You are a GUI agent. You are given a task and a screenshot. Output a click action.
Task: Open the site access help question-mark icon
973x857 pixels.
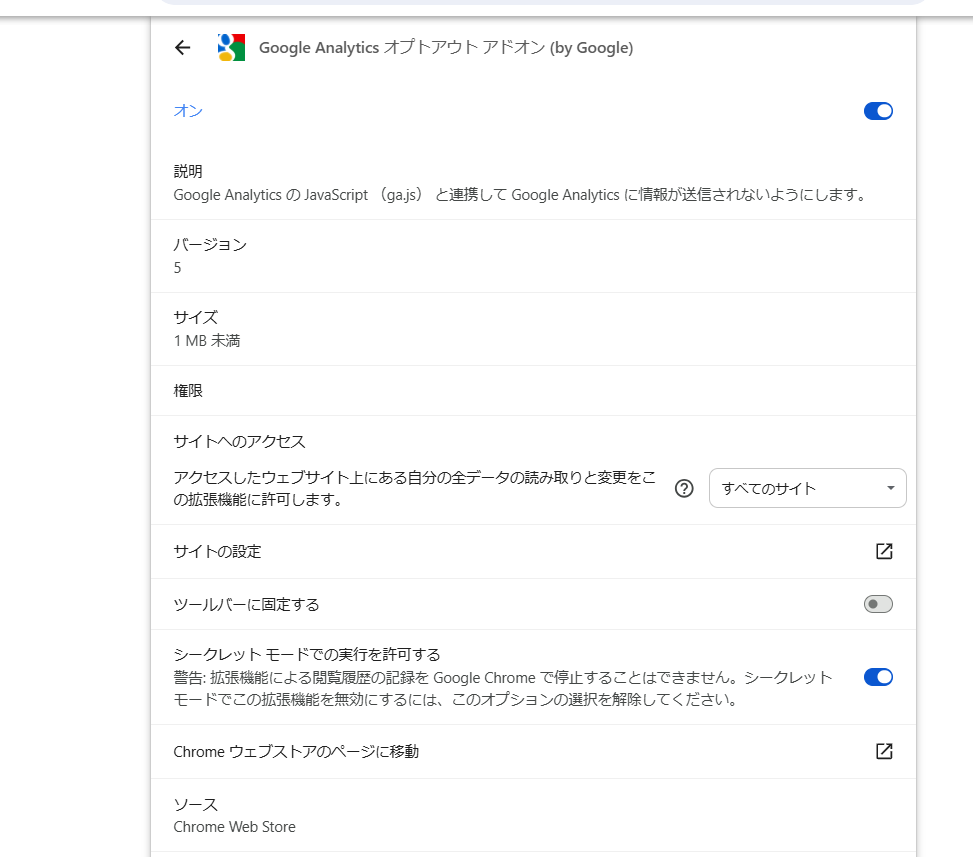pos(684,488)
